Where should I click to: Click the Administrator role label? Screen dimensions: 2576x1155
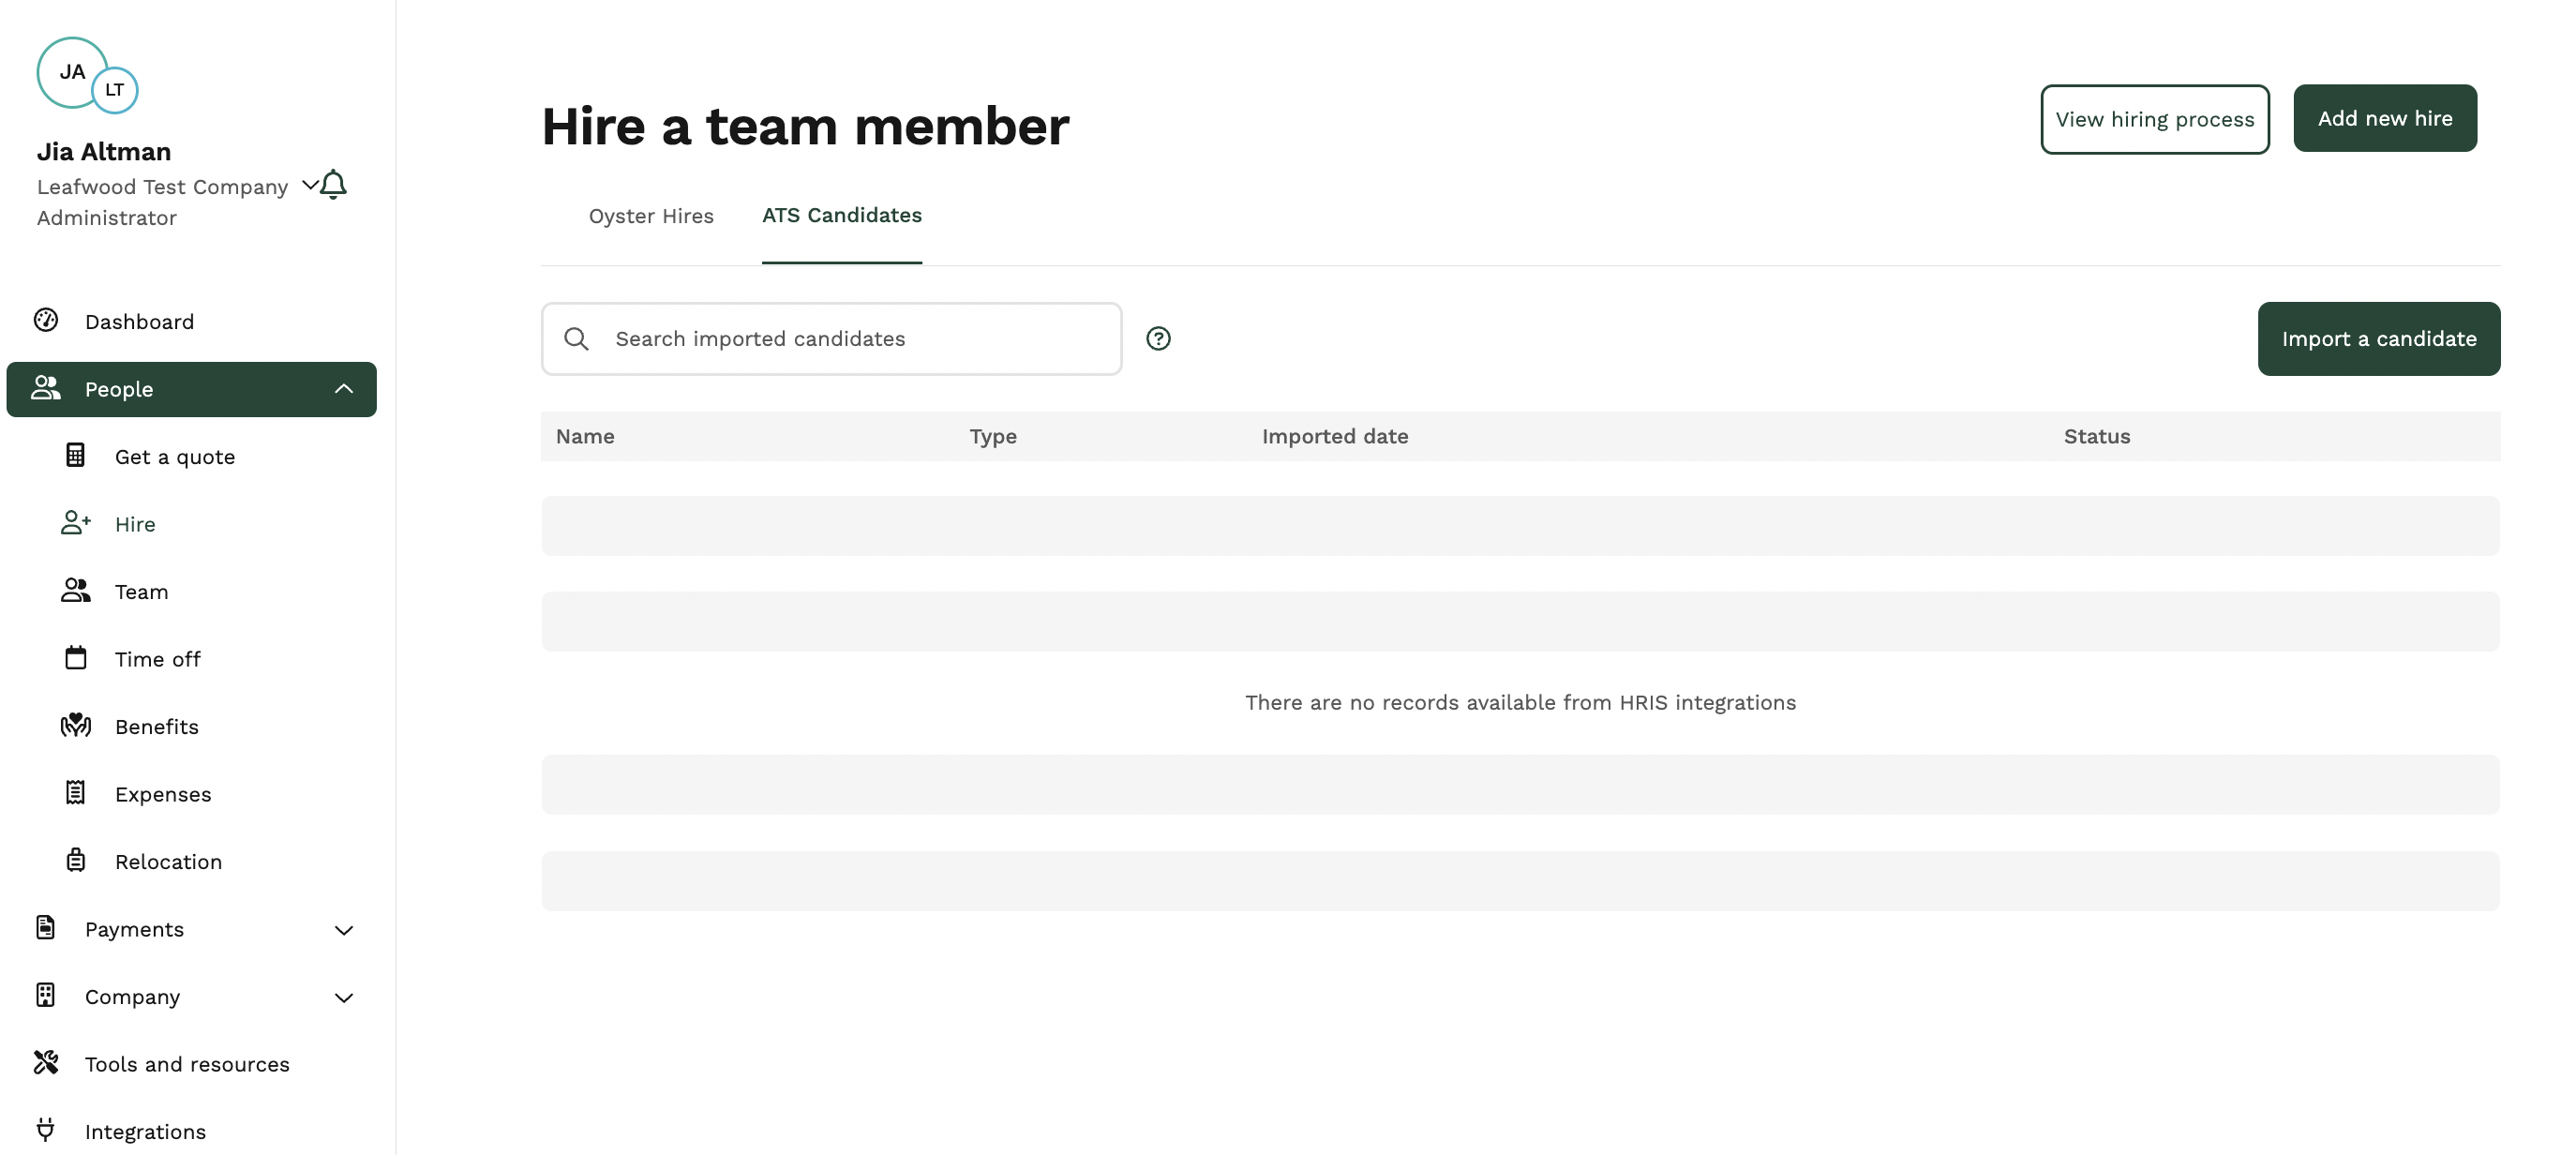click(x=107, y=218)
